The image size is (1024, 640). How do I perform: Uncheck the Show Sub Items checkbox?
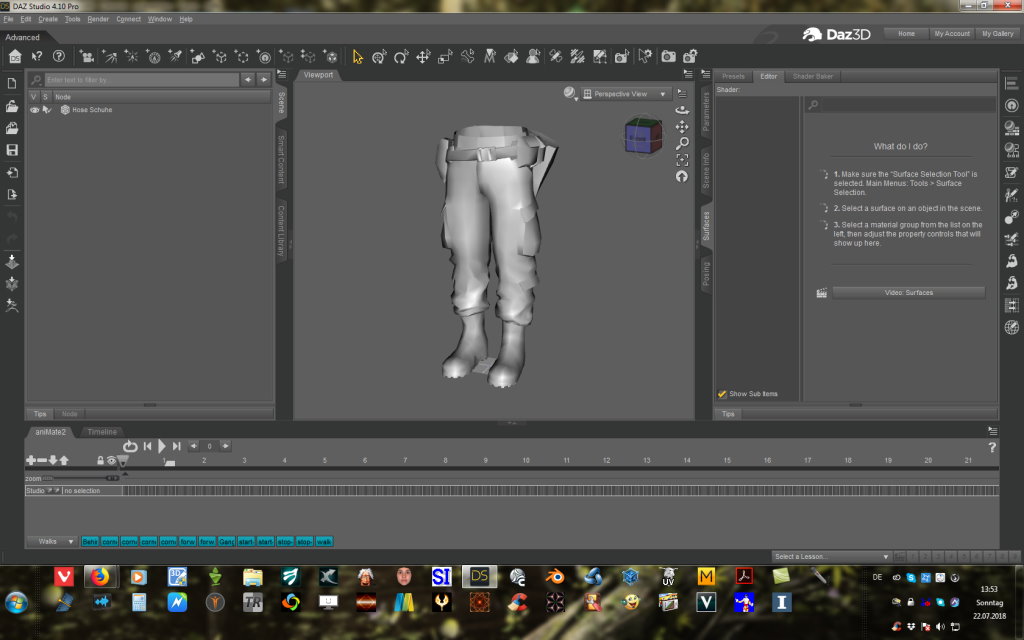(722, 394)
